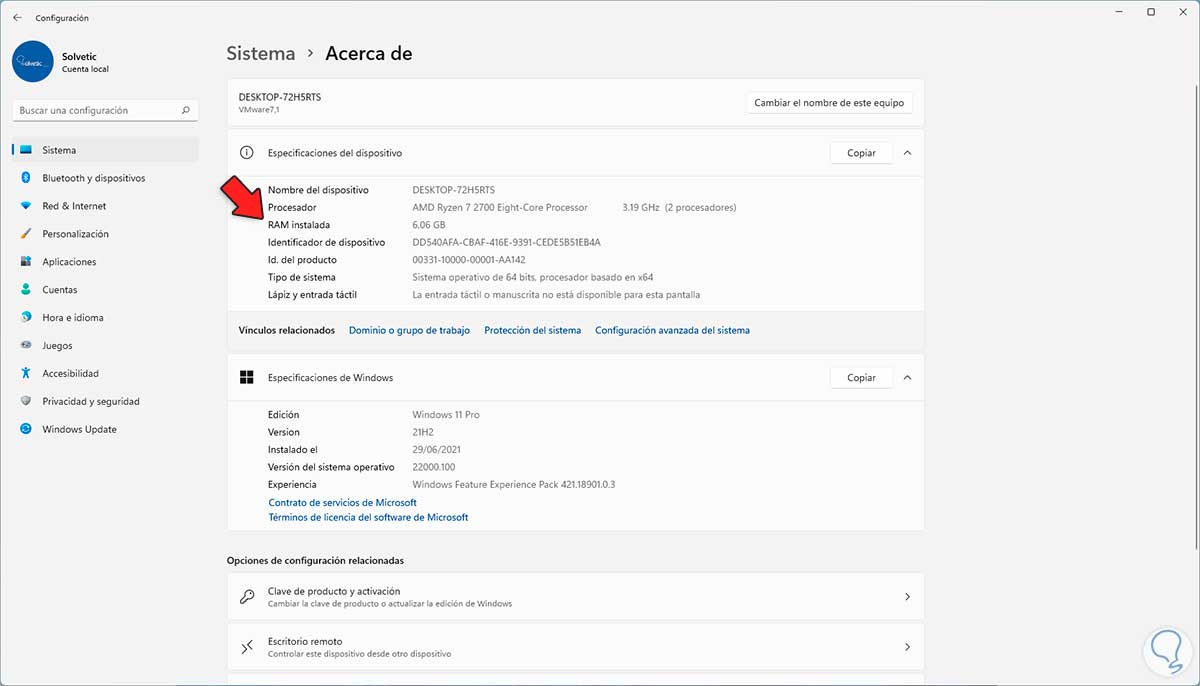Open Términos de licencia del software link
1200x686 pixels.
368,517
